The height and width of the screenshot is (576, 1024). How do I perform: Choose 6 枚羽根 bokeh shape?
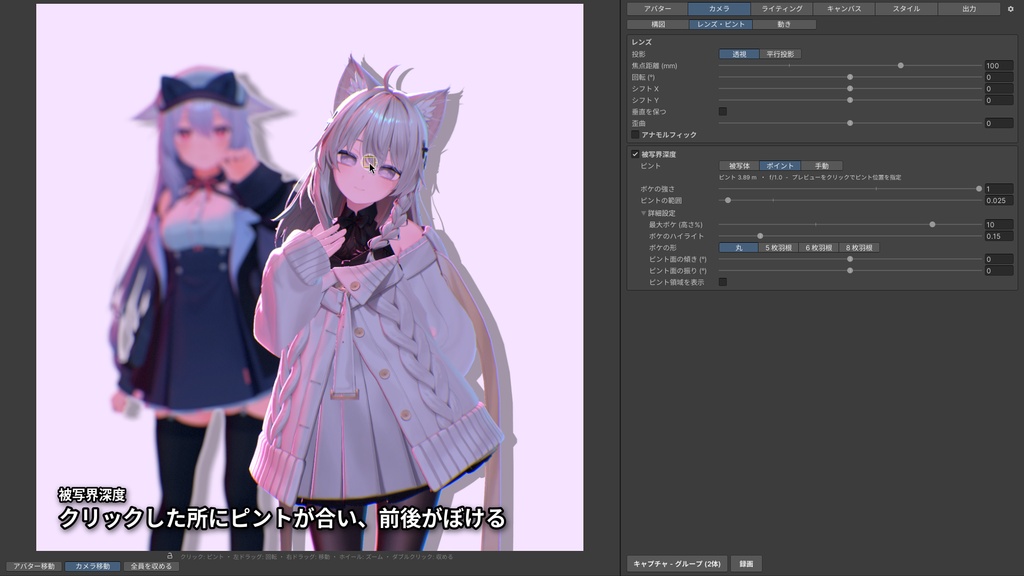818,248
